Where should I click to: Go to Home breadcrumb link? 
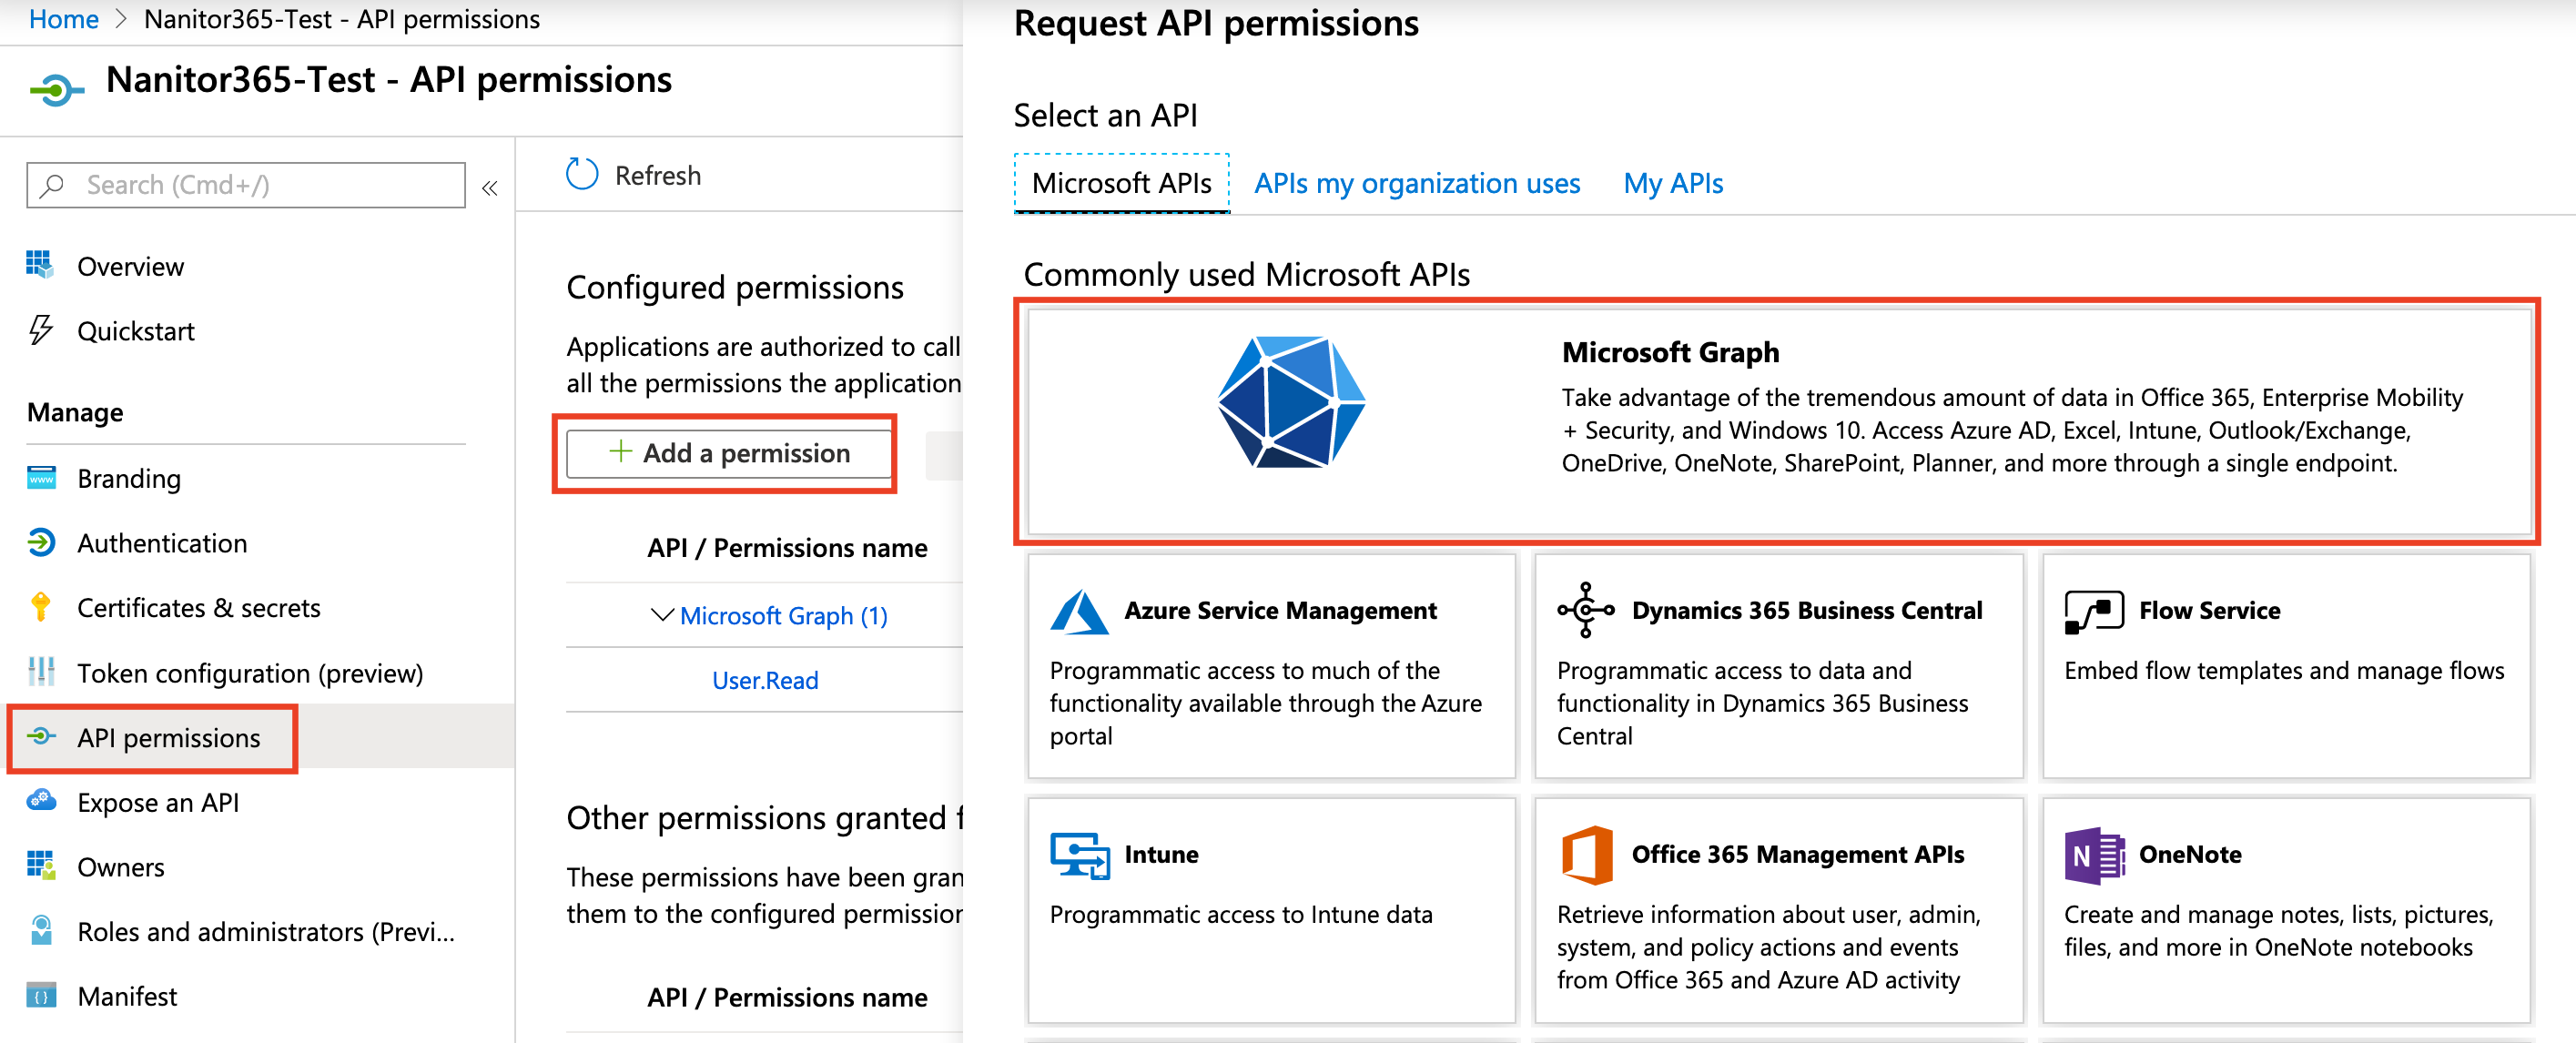click(63, 19)
